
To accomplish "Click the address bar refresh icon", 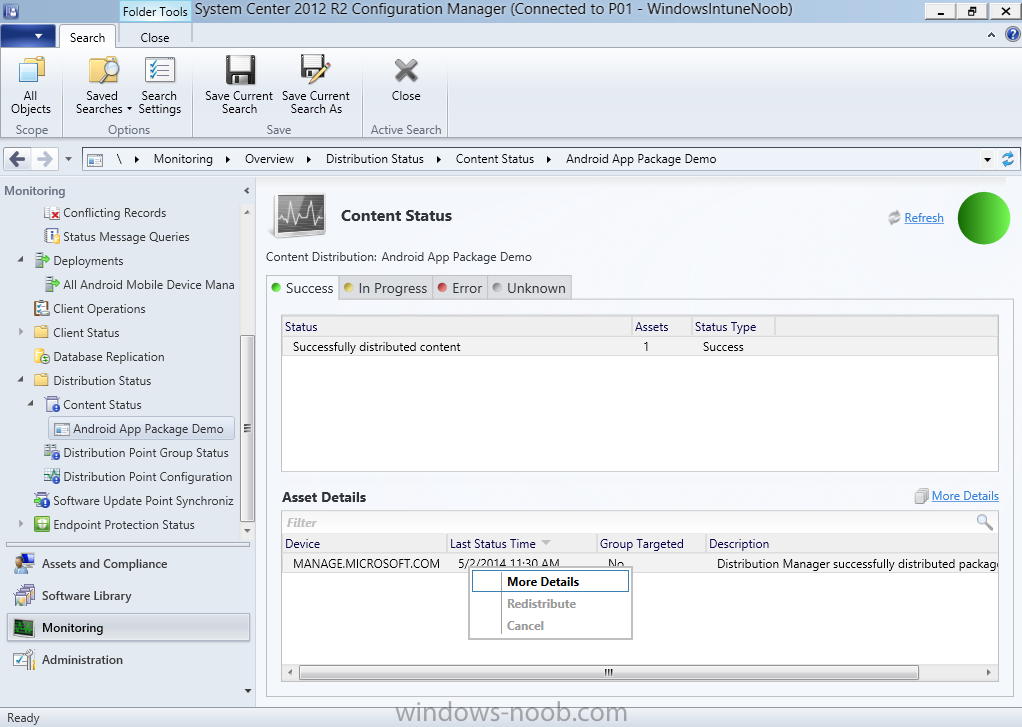I will click(x=1008, y=159).
